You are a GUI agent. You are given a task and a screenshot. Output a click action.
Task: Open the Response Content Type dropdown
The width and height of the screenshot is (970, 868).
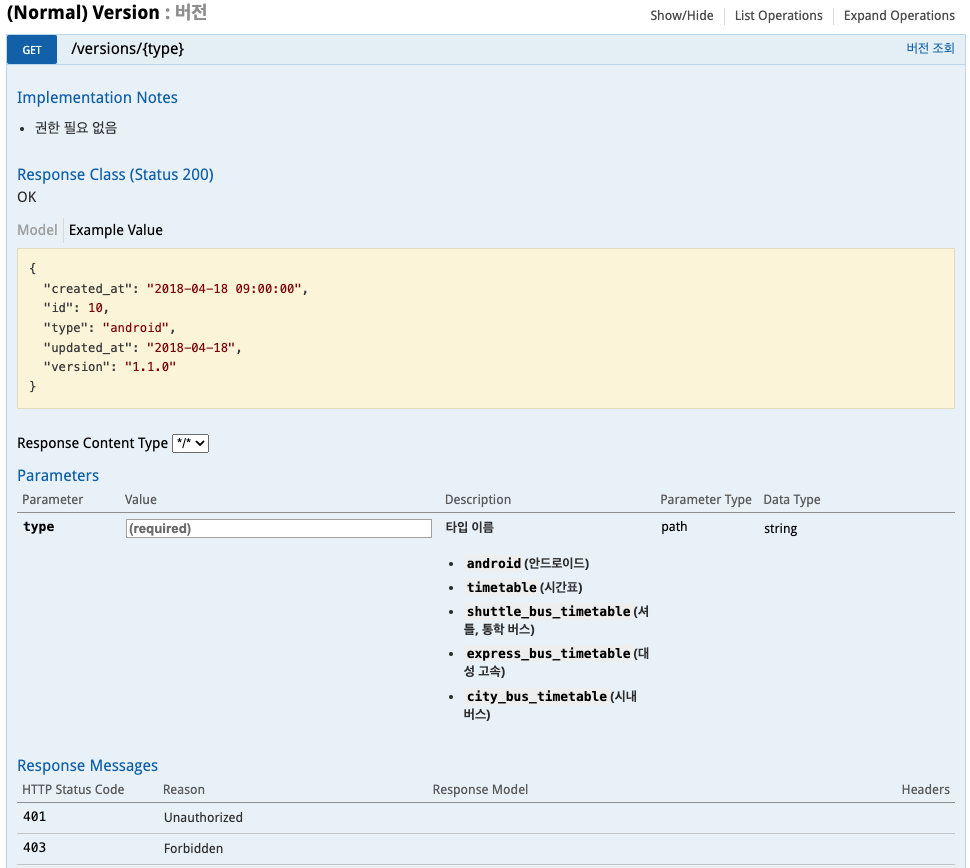click(x=190, y=443)
